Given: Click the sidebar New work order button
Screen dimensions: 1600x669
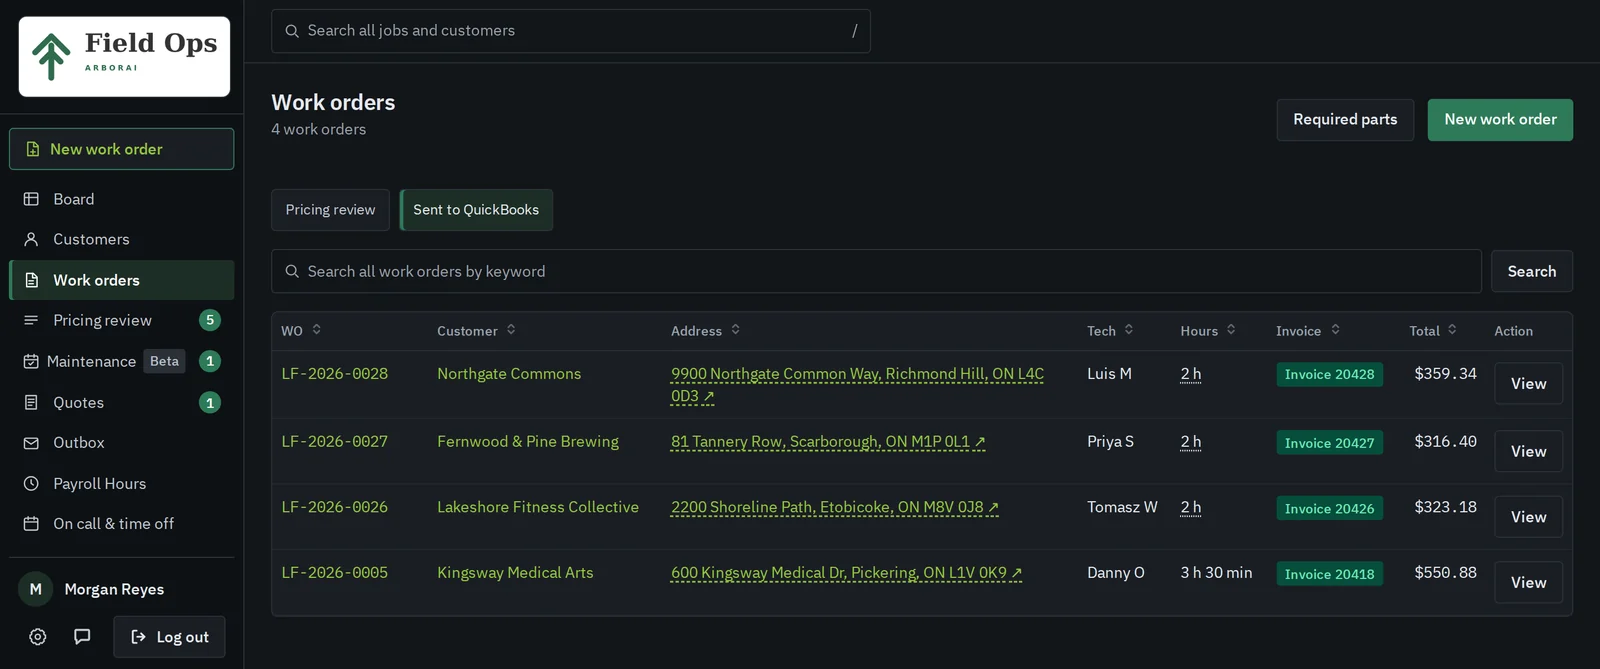Looking at the screenshot, I should tap(122, 149).
